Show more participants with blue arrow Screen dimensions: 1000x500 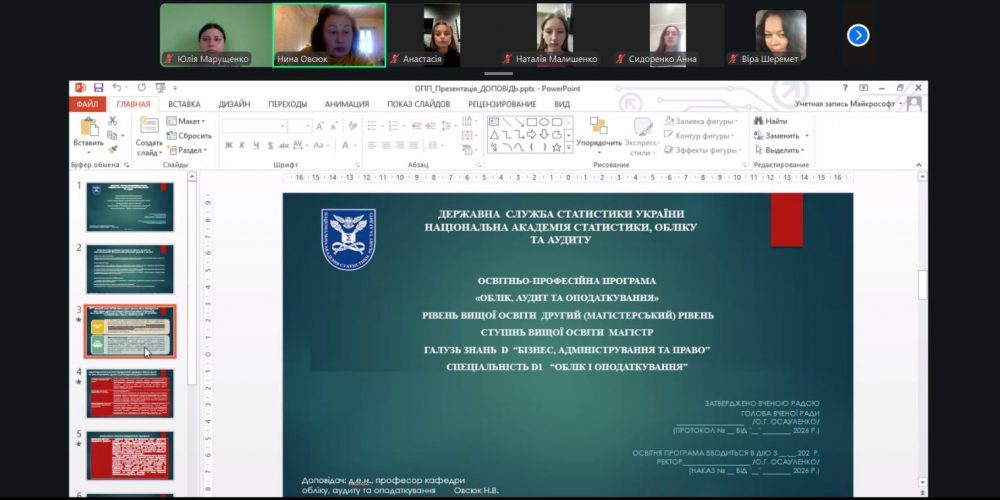(x=858, y=35)
